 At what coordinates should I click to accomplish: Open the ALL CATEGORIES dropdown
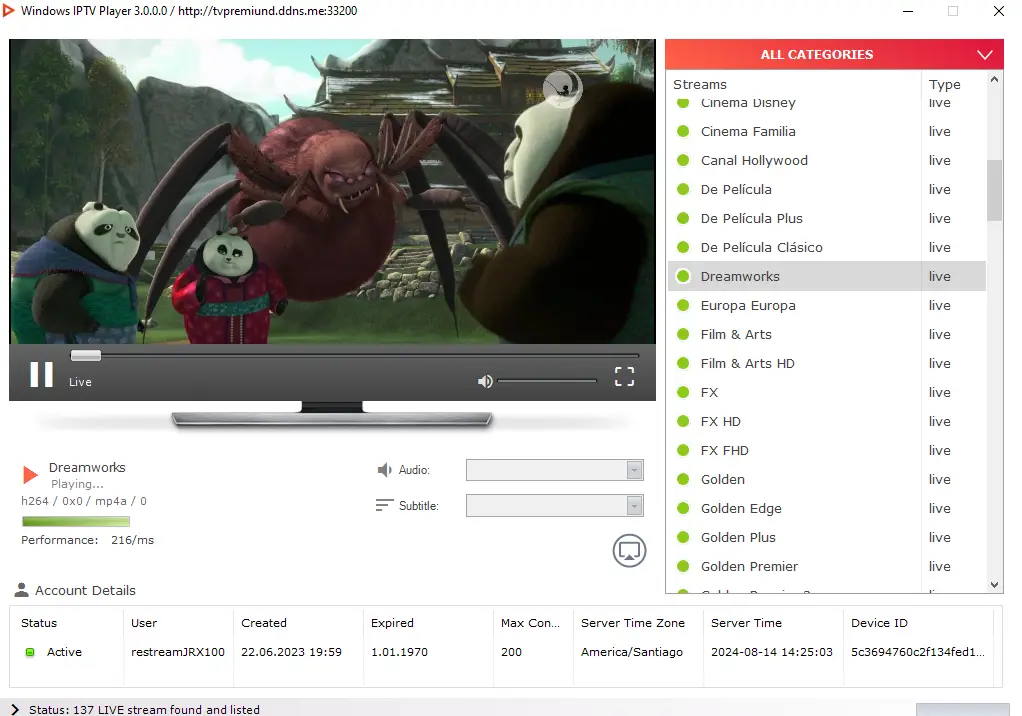point(834,55)
